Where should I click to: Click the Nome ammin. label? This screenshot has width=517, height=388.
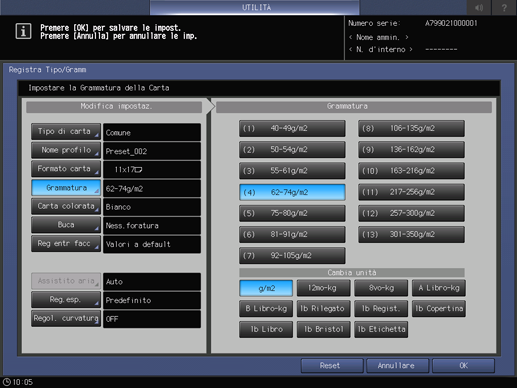coord(379,37)
